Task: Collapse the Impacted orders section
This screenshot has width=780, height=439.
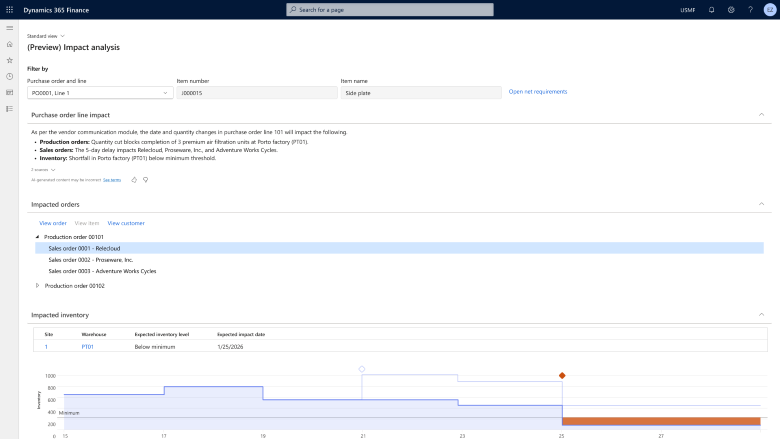Action: pos(761,204)
